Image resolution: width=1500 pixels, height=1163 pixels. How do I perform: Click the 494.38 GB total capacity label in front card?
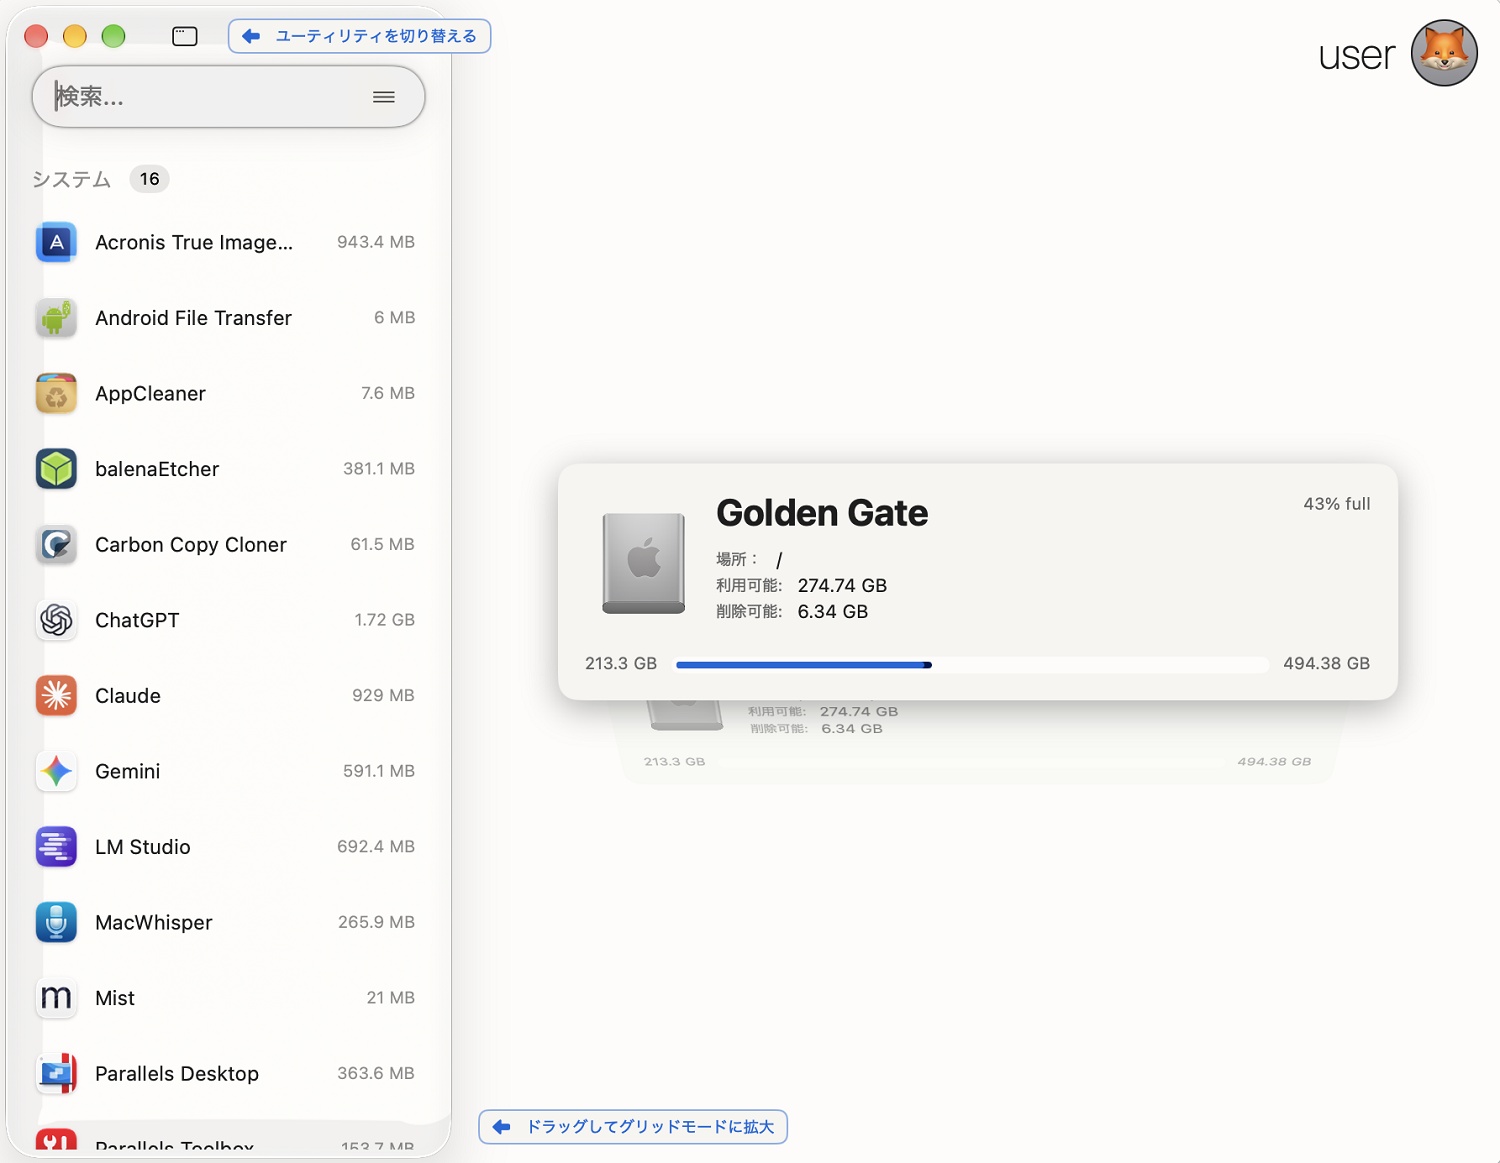click(1327, 664)
